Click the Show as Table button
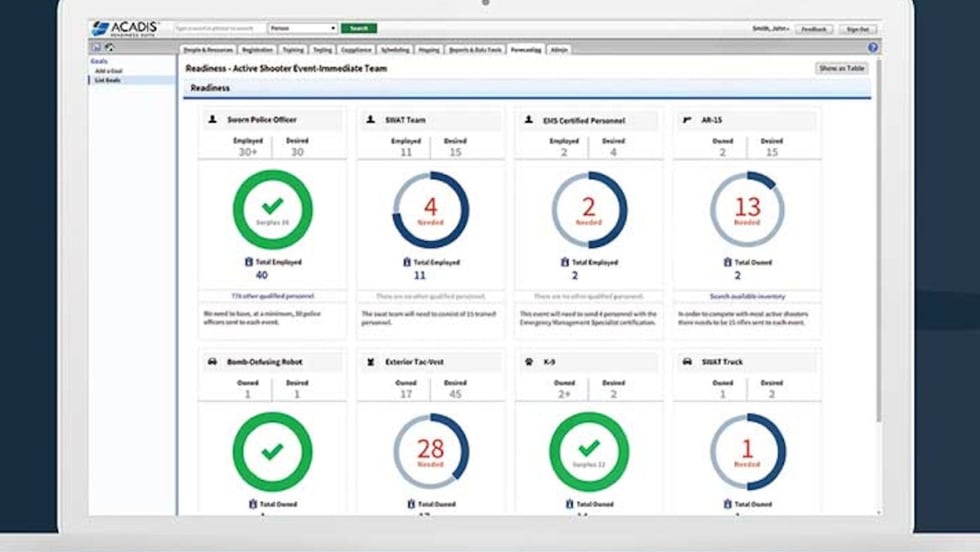 point(842,68)
